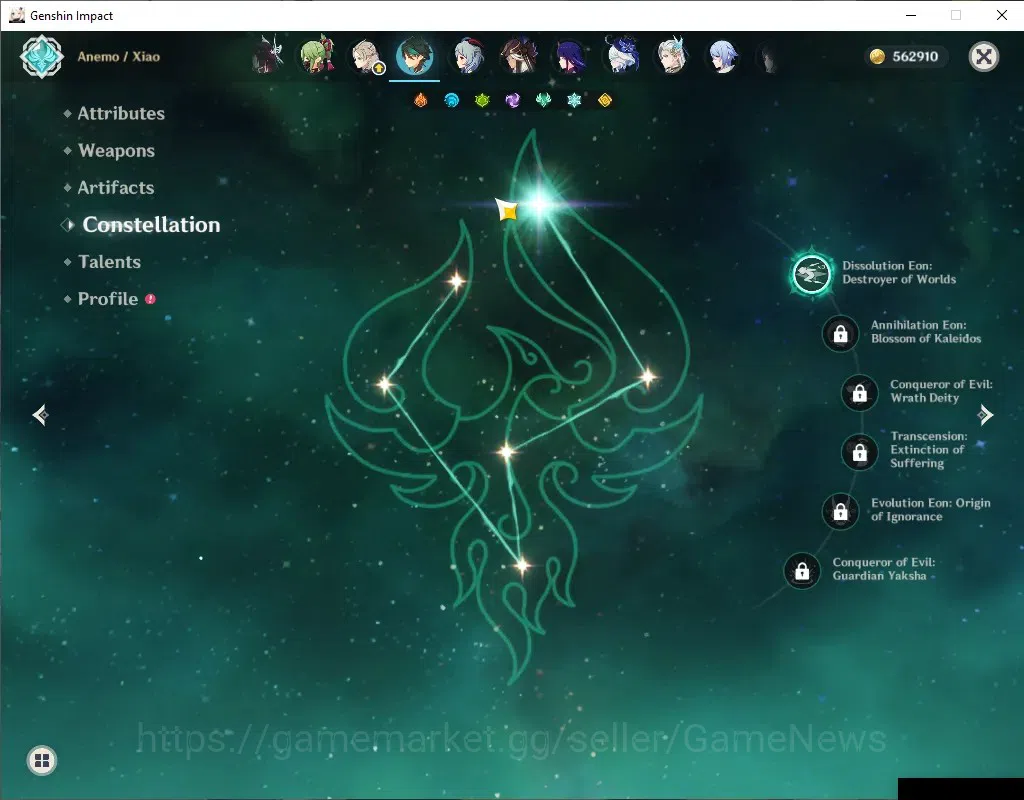Screen dimensions: 1024x800
Task: Click the Mora balance 562910
Action: pos(906,57)
